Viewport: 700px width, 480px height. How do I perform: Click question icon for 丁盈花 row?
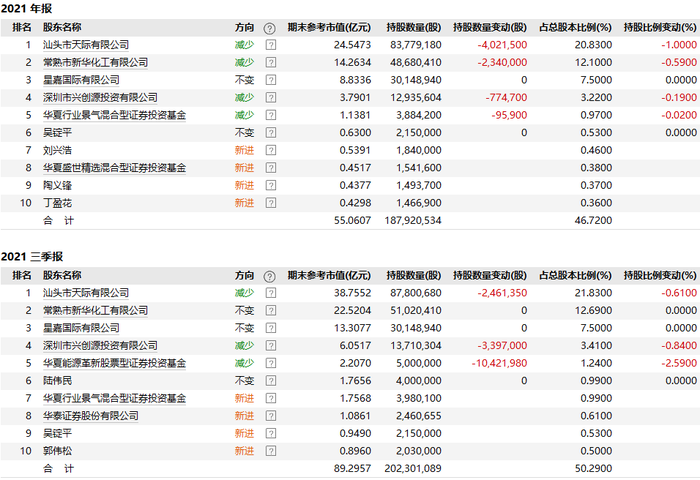tap(271, 203)
